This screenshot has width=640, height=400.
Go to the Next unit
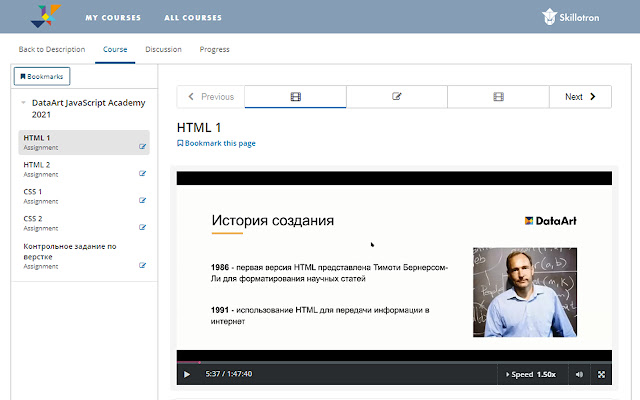click(580, 97)
